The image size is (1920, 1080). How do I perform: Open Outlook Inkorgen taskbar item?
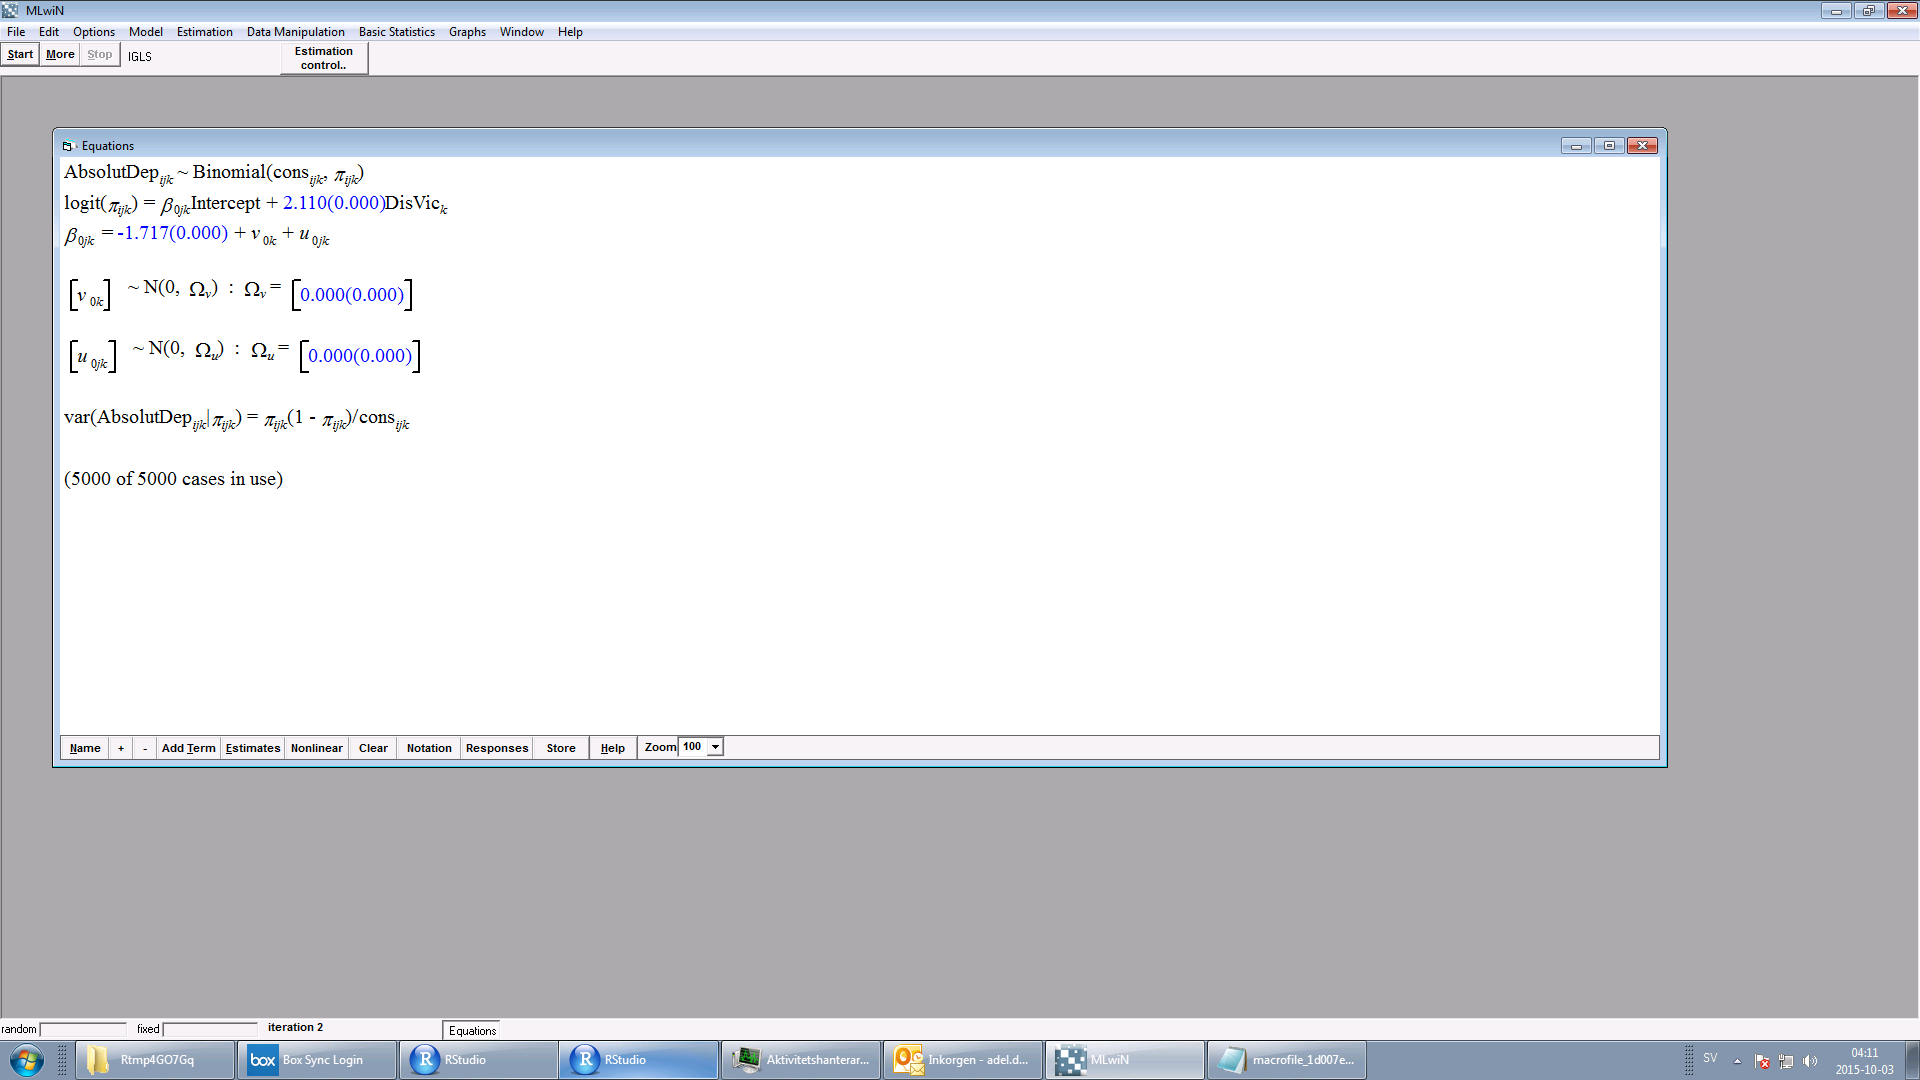click(962, 1060)
